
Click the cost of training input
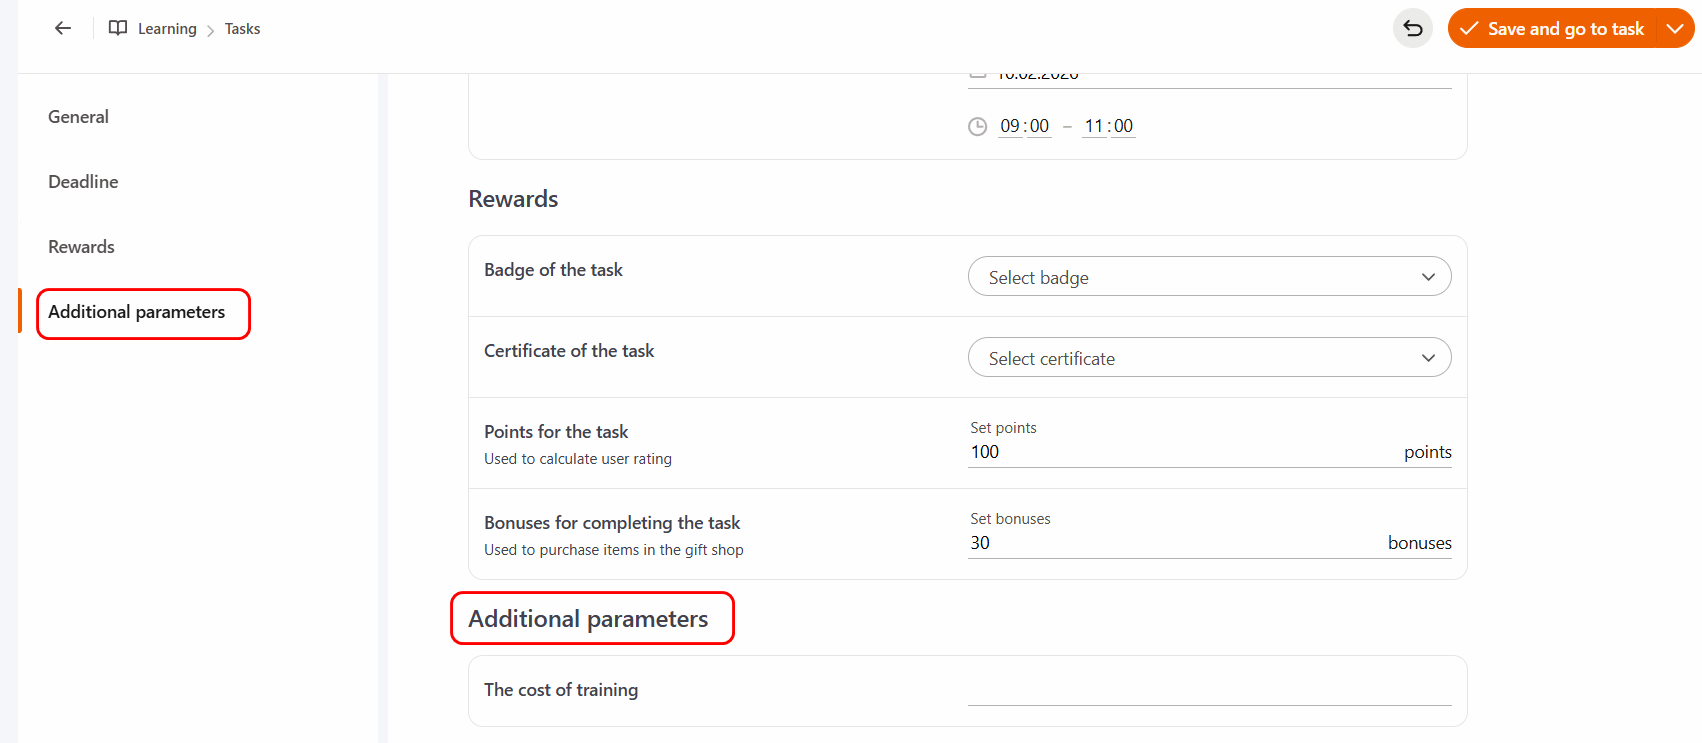tap(1209, 690)
